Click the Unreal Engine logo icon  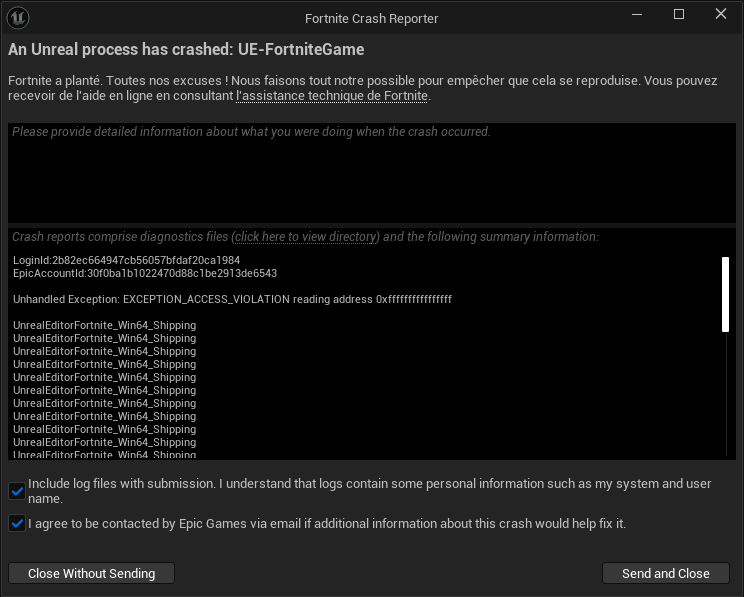point(18,18)
